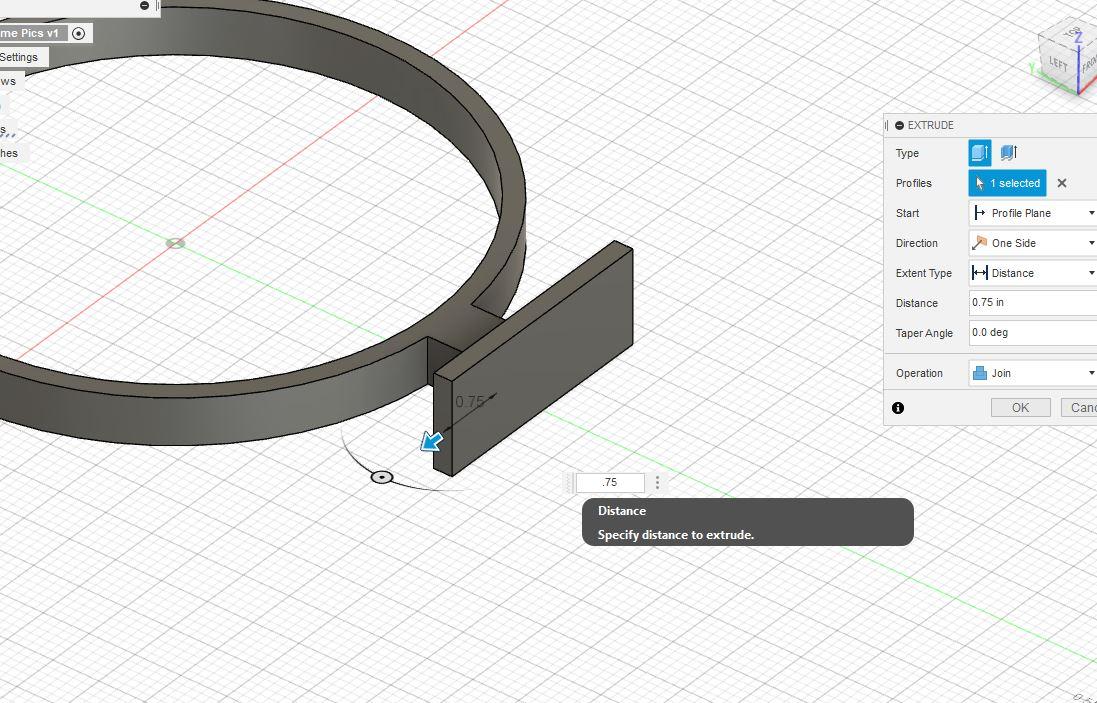
Task: Select the solid Extrude type icon
Action: (x=979, y=153)
